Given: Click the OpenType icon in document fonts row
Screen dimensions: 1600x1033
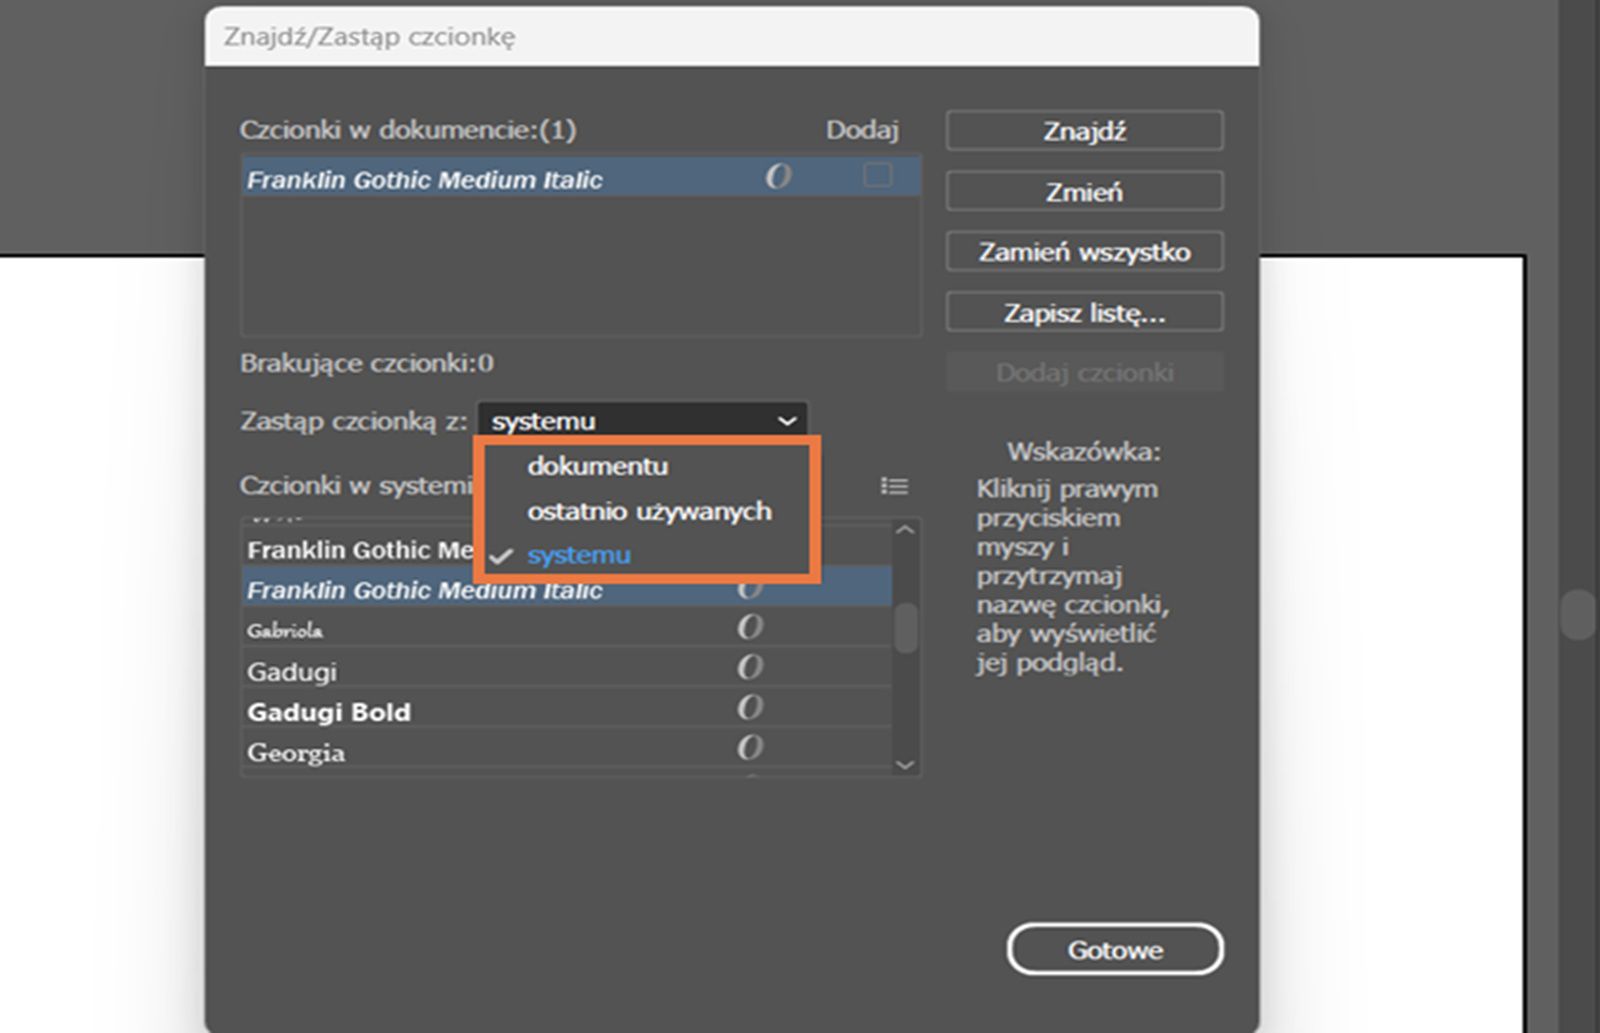Looking at the screenshot, I should tap(778, 176).
